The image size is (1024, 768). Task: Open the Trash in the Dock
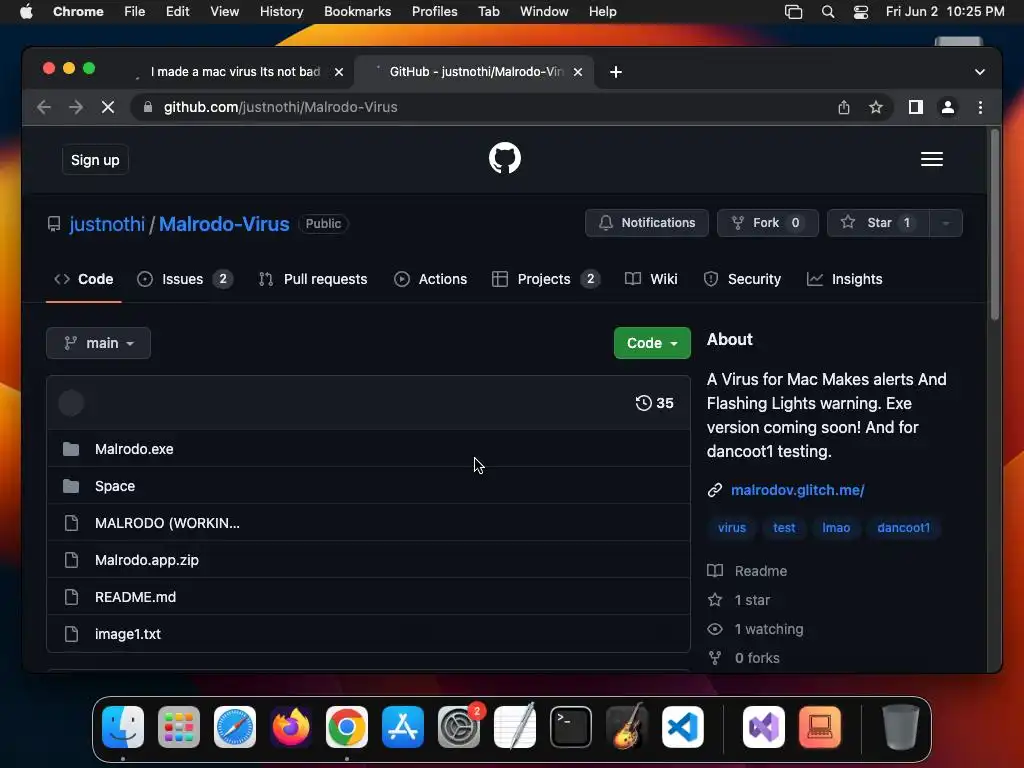tap(901, 727)
